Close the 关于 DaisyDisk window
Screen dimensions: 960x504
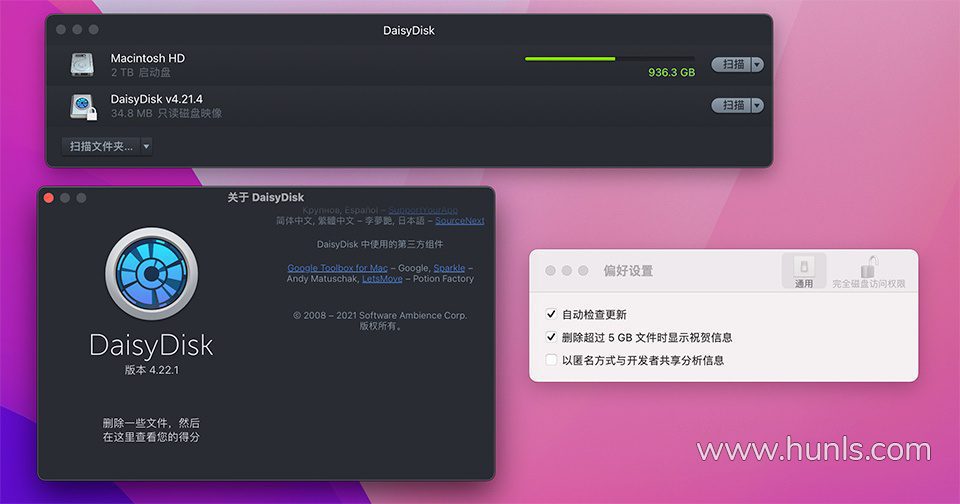click(x=49, y=198)
